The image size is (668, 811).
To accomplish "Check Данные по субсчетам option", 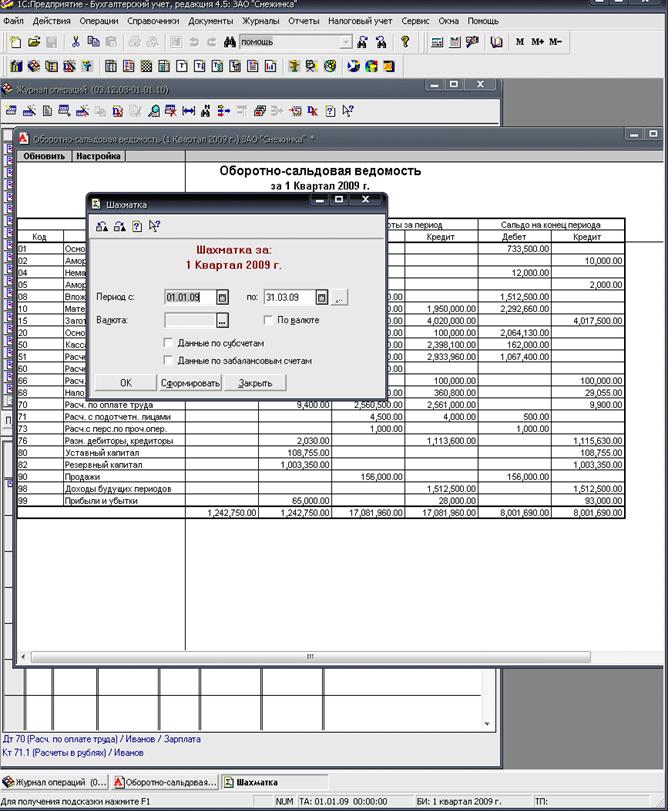I will pyautogui.click(x=168, y=342).
